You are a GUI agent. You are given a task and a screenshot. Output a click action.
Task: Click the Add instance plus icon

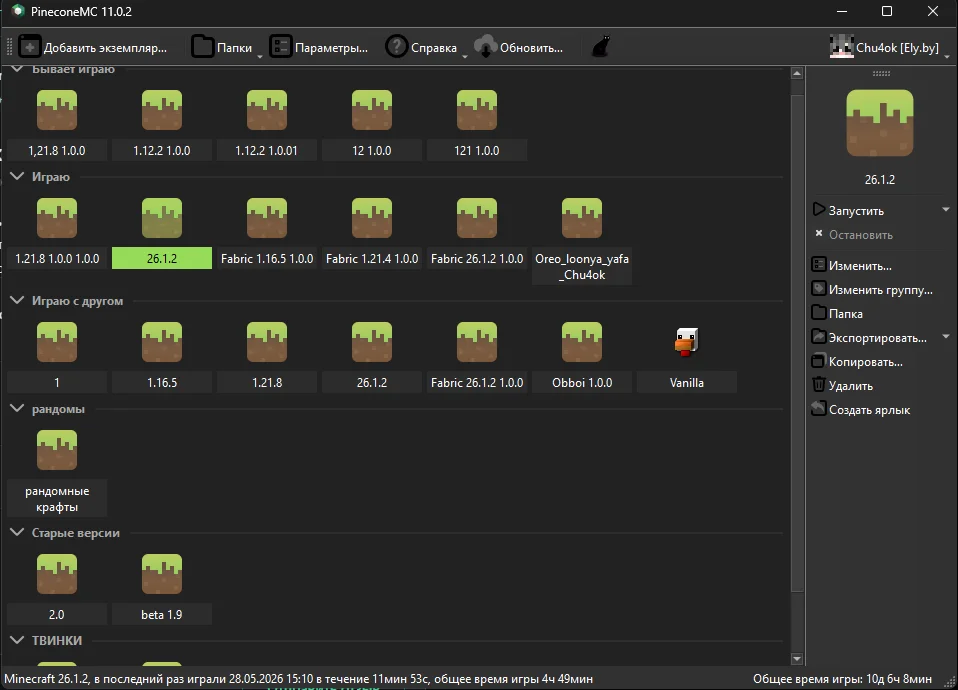pos(29,47)
